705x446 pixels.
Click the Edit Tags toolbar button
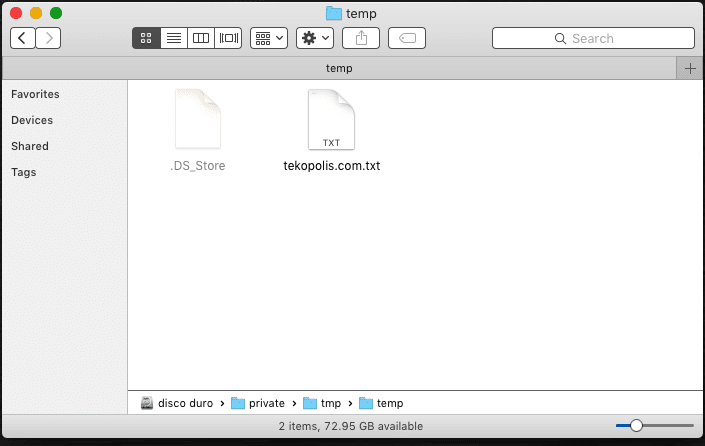[407, 38]
